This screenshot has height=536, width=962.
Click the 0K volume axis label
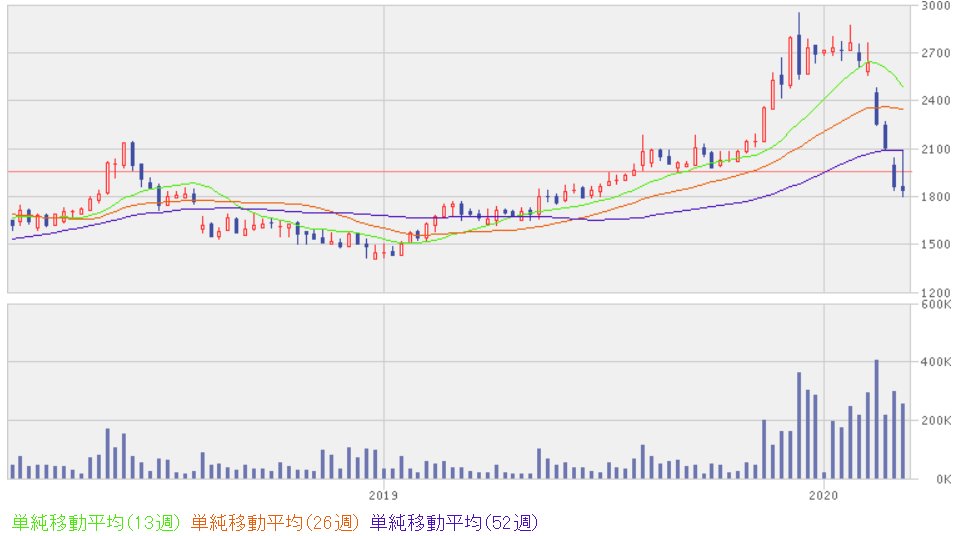click(x=943, y=479)
